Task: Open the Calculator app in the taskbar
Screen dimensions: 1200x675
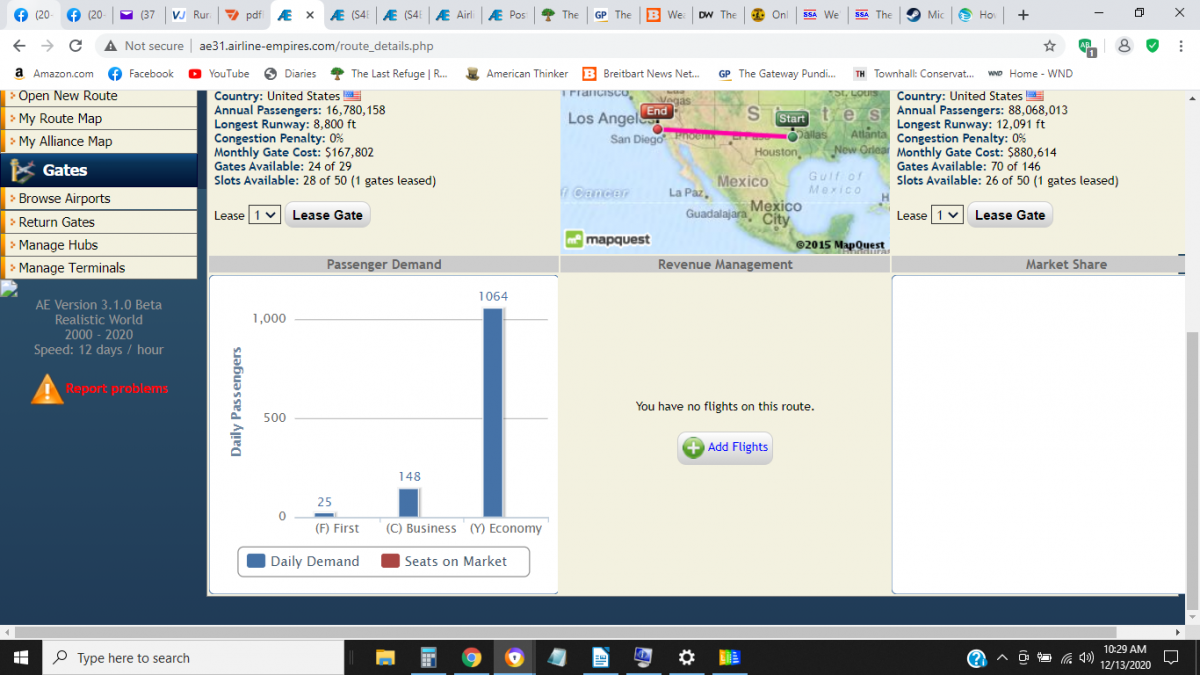Action: (x=428, y=657)
